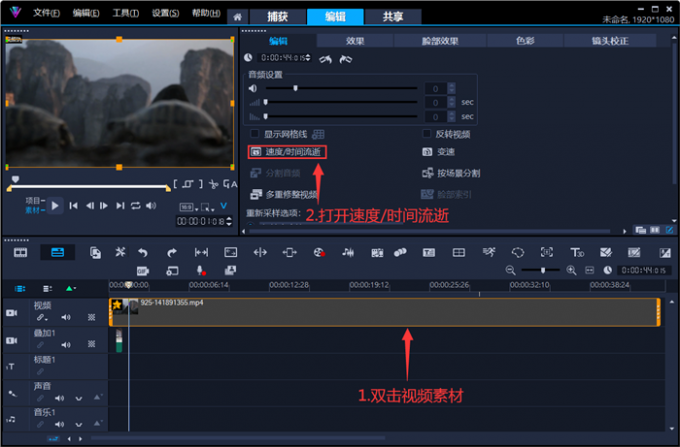
Task: Expand the 音乐1 track chevron
Action: click(78, 424)
